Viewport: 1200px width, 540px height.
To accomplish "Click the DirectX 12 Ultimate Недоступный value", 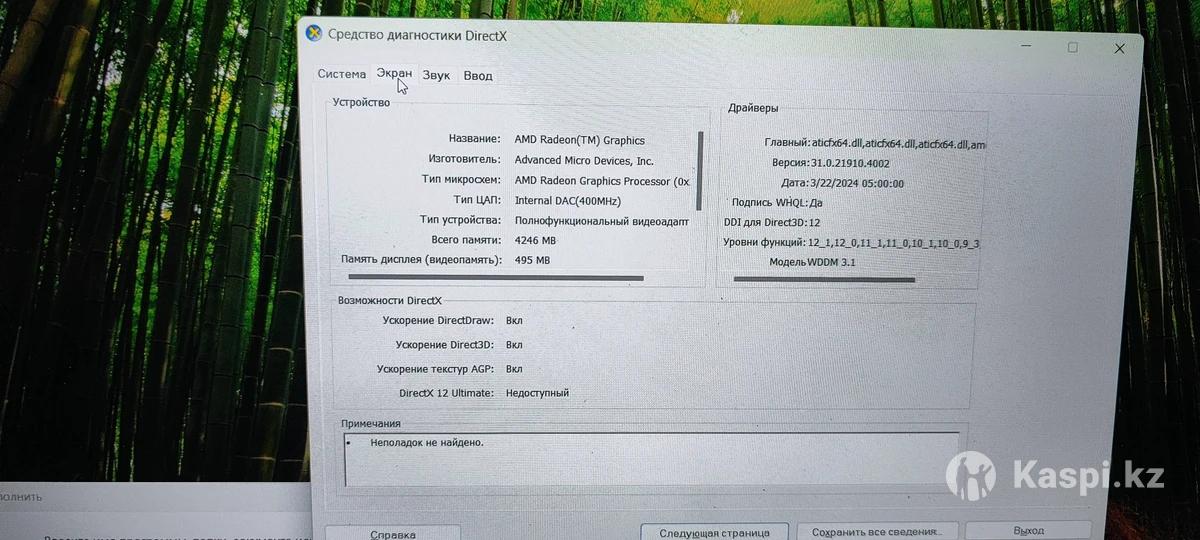I will [537, 393].
